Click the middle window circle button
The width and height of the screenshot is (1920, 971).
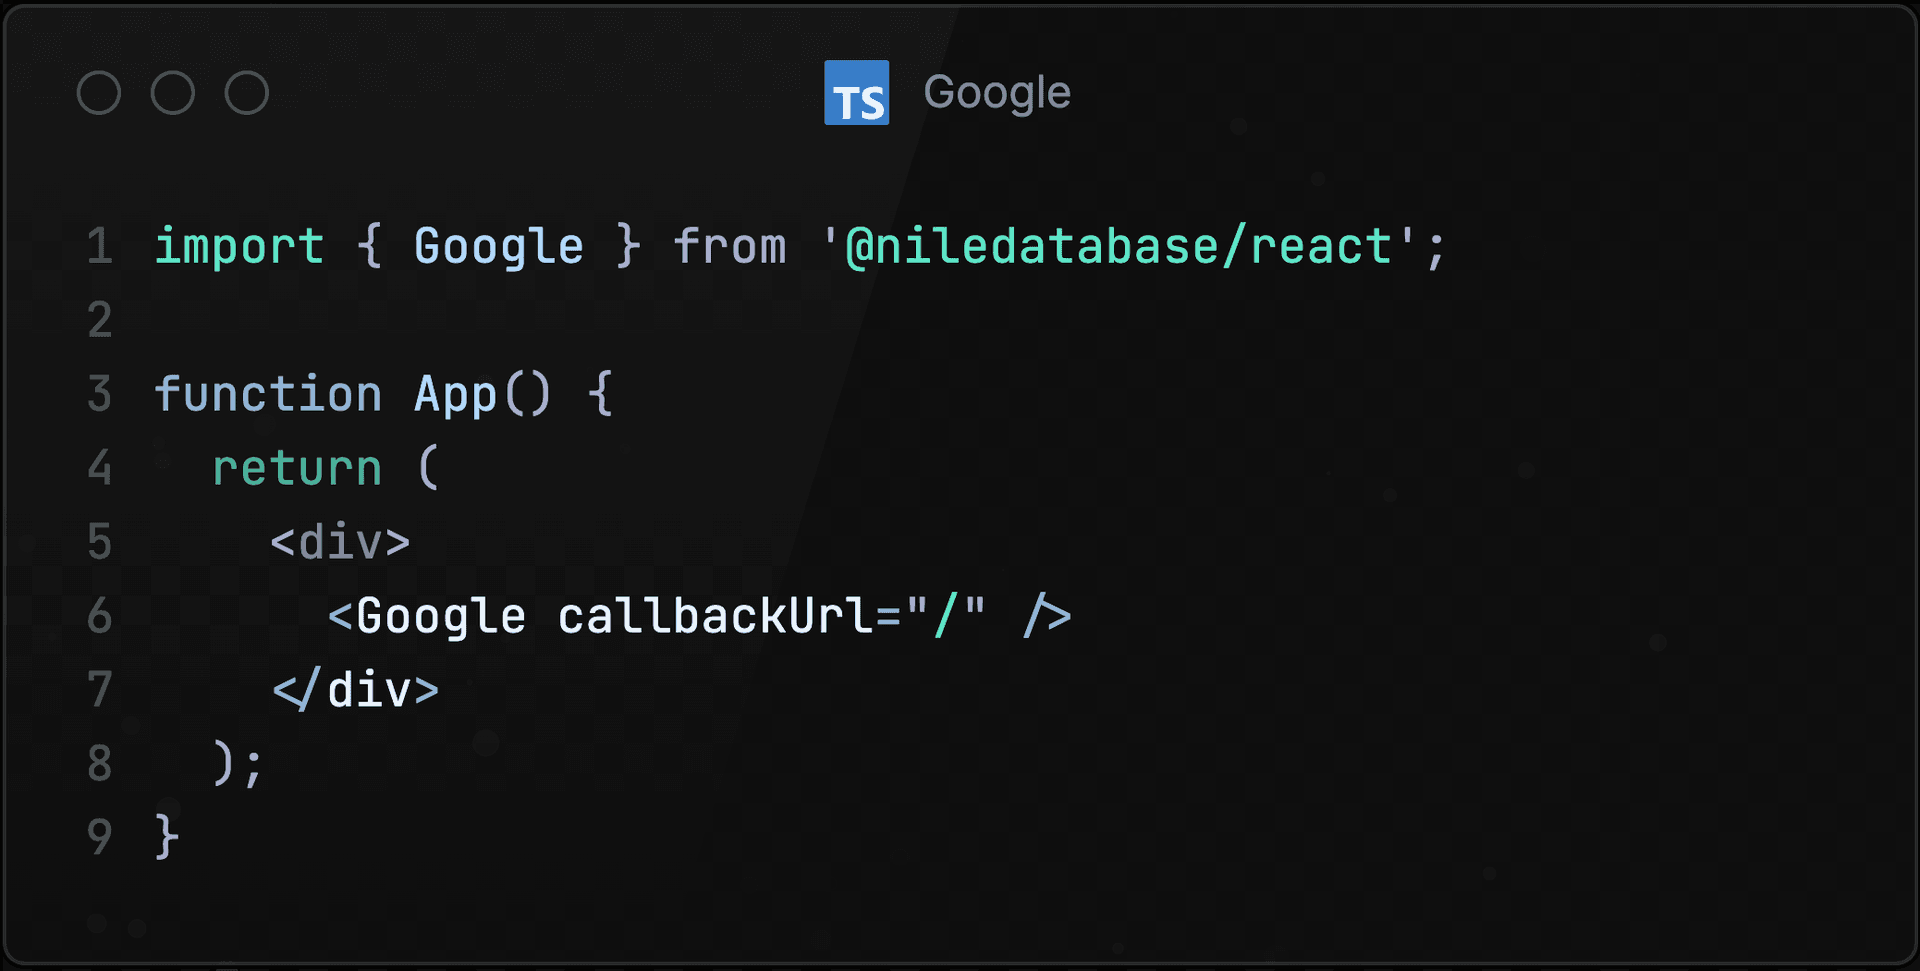click(173, 93)
